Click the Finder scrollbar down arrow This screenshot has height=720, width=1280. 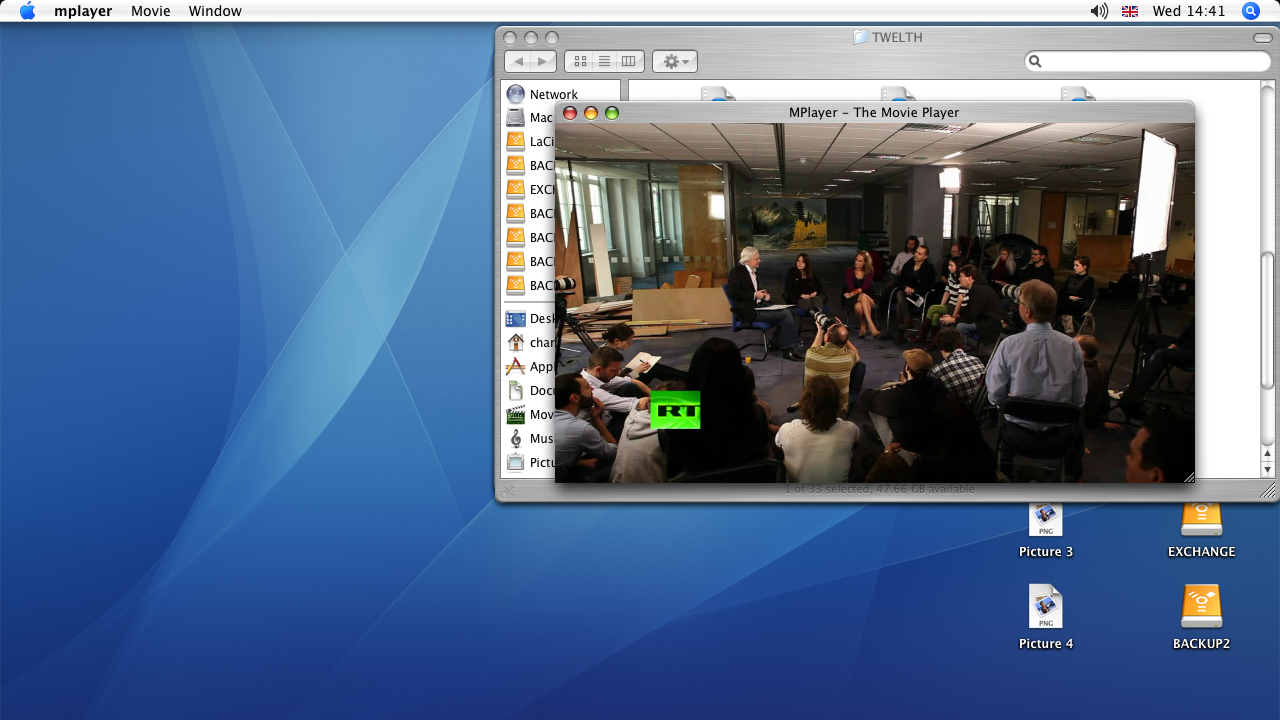[1268, 469]
